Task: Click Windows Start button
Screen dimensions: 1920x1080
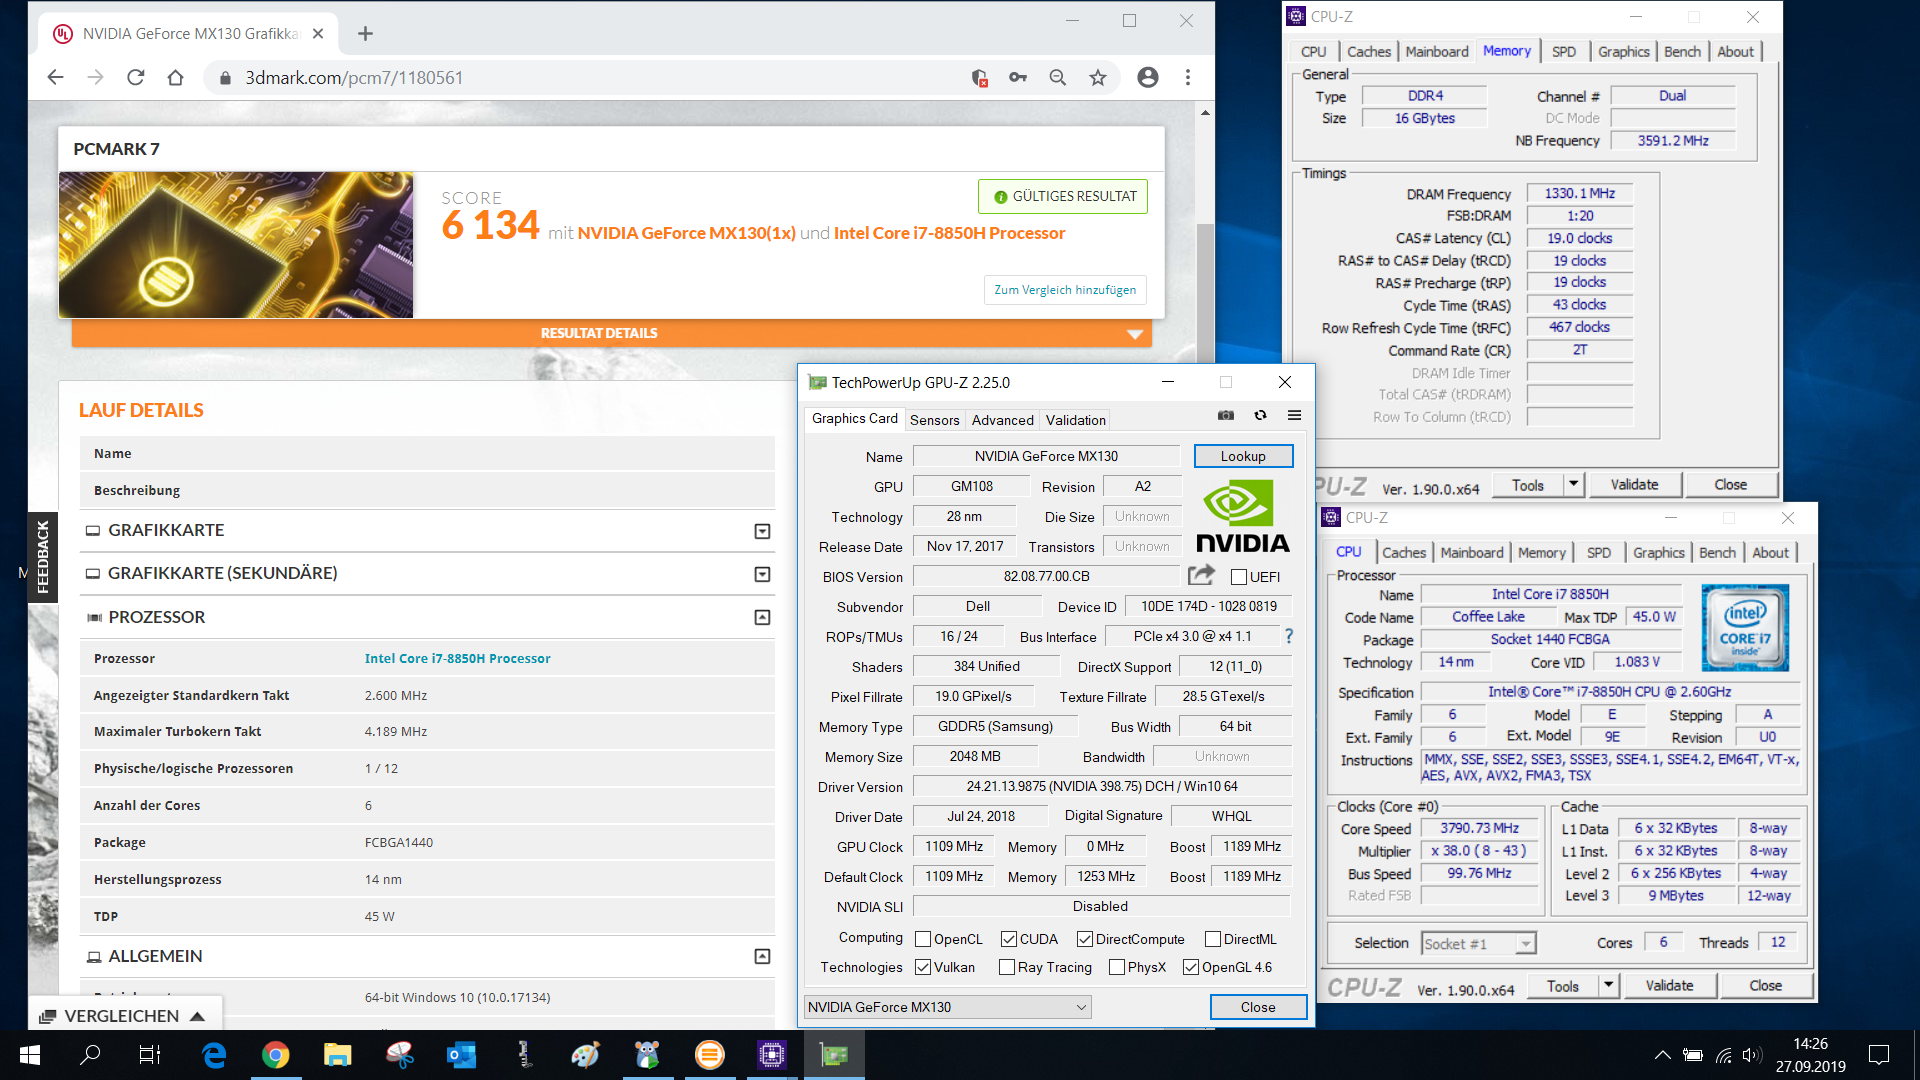Action: click(30, 1055)
